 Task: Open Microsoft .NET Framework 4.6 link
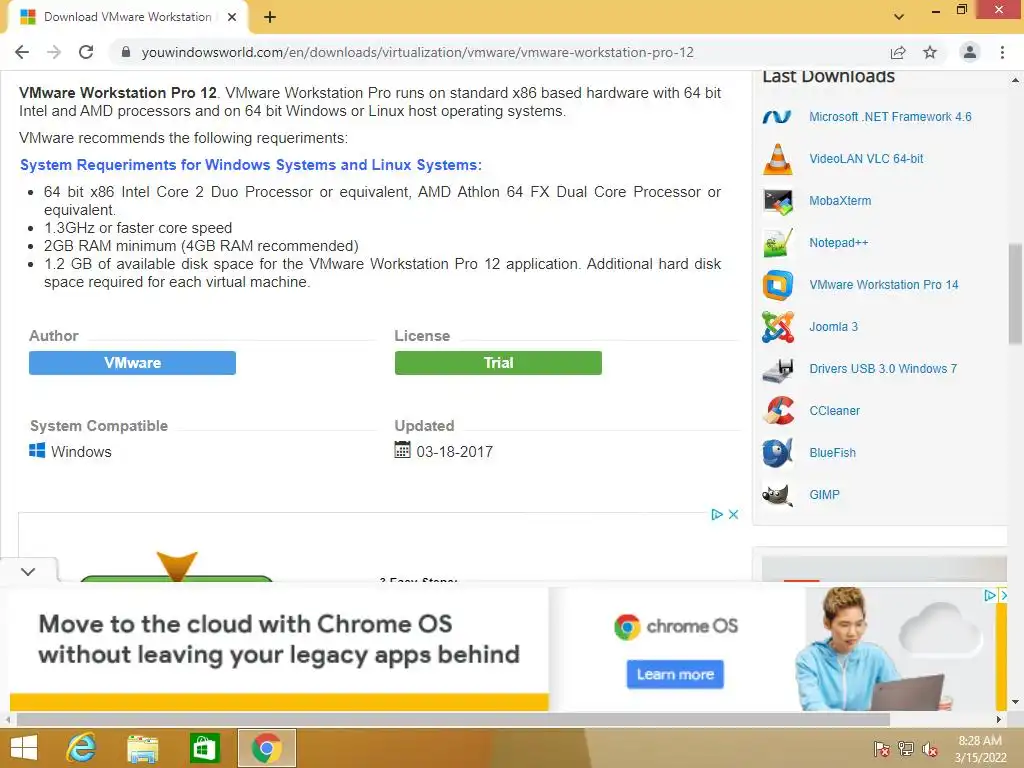[x=890, y=117]
